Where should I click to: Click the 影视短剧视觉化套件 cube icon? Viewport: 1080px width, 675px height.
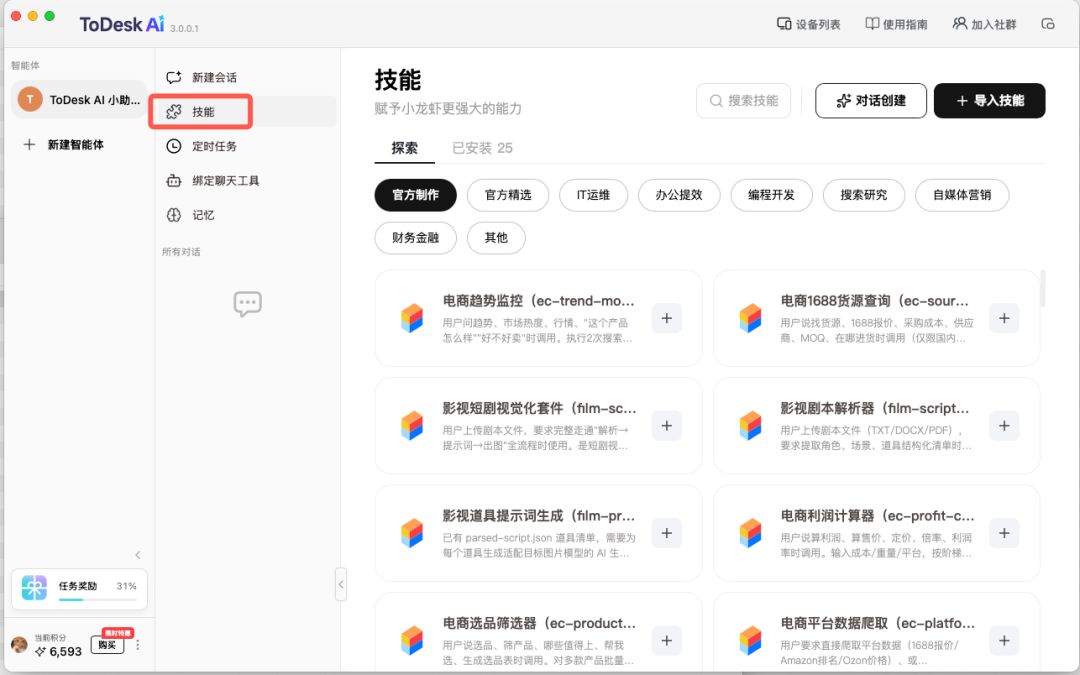point(412,426)
